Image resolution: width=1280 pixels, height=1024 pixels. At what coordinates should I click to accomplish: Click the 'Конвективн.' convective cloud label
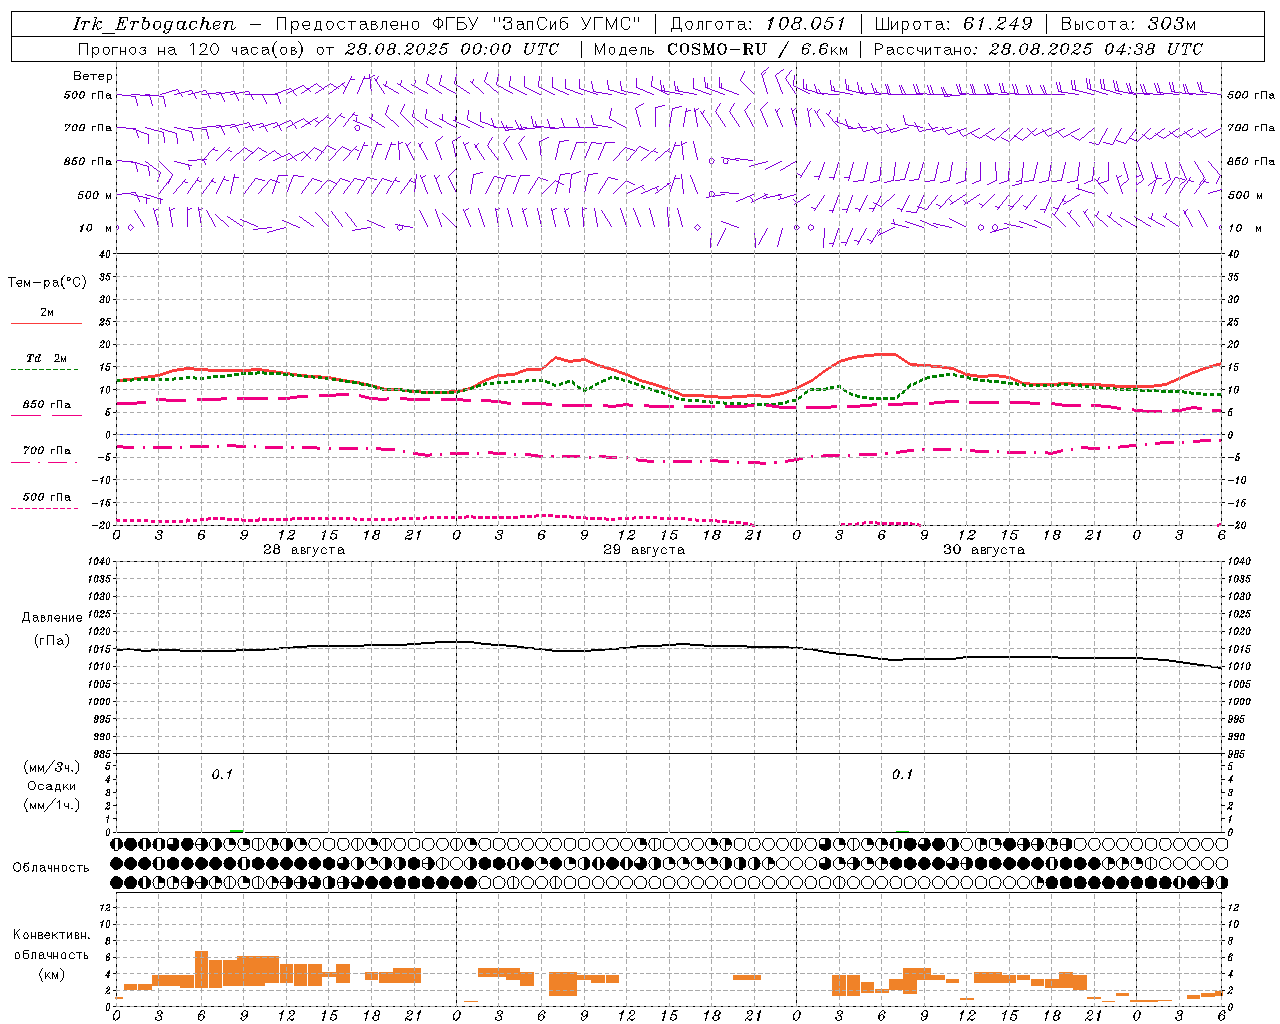(52, 935)
